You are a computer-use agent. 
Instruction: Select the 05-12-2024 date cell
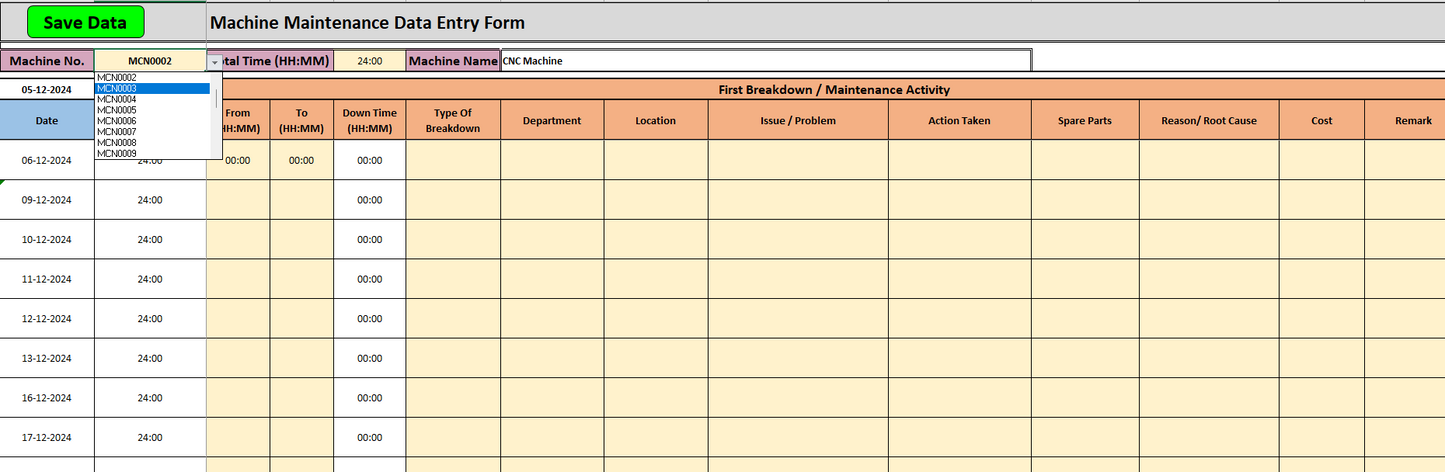click(x=47, y=90)
